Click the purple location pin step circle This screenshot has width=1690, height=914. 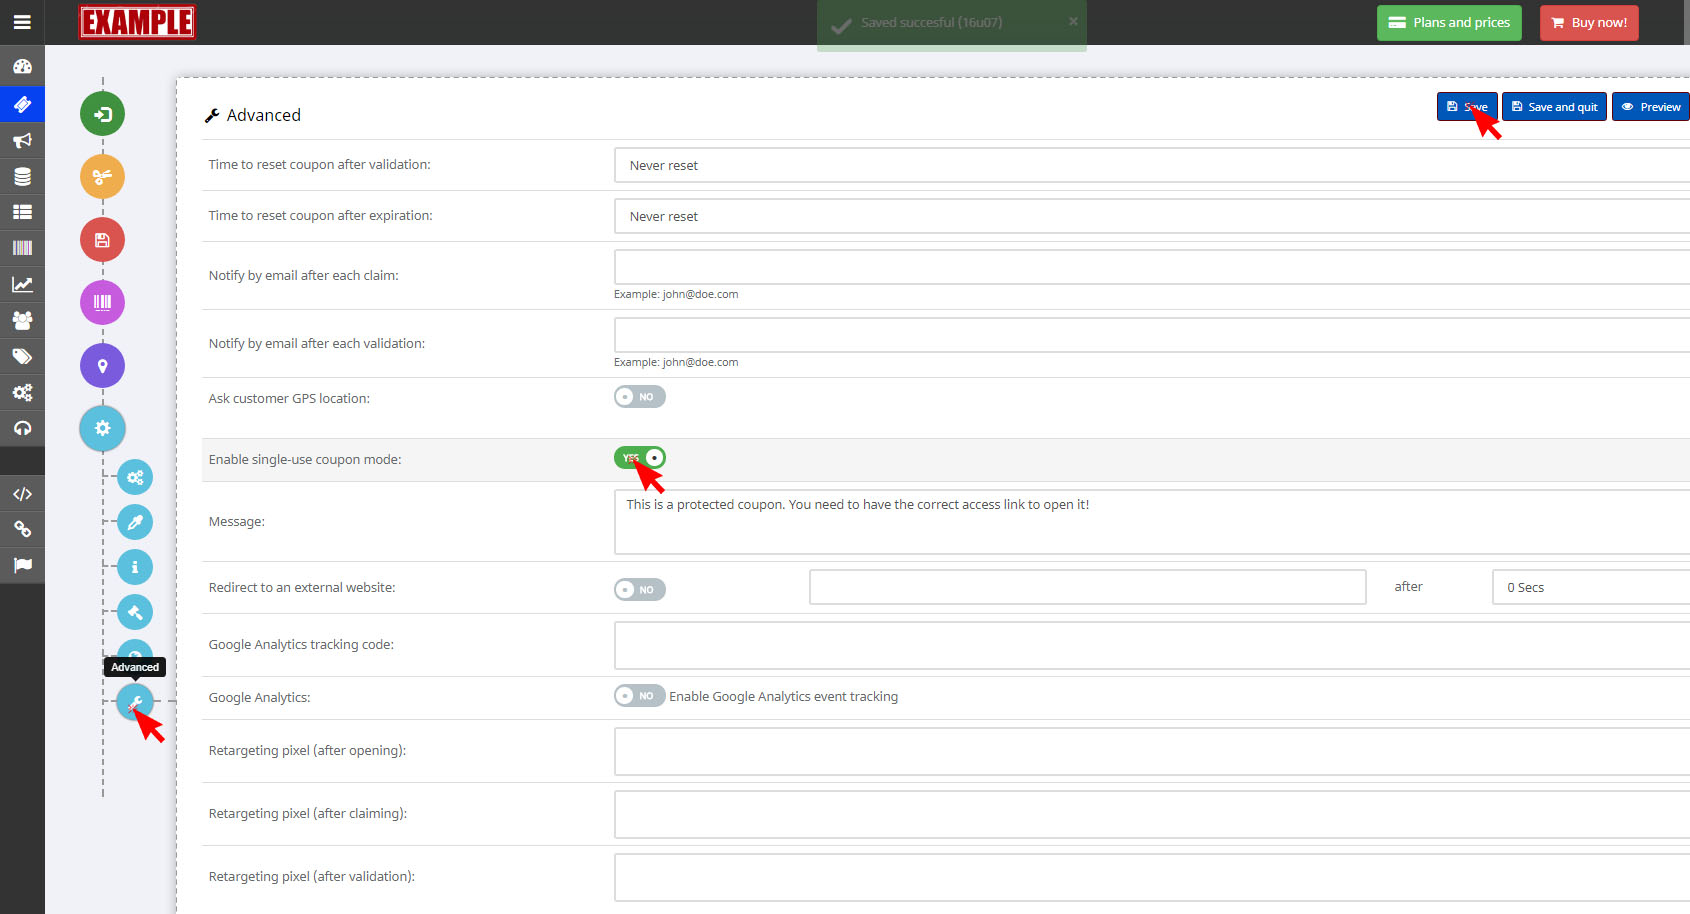coord(102,366)
